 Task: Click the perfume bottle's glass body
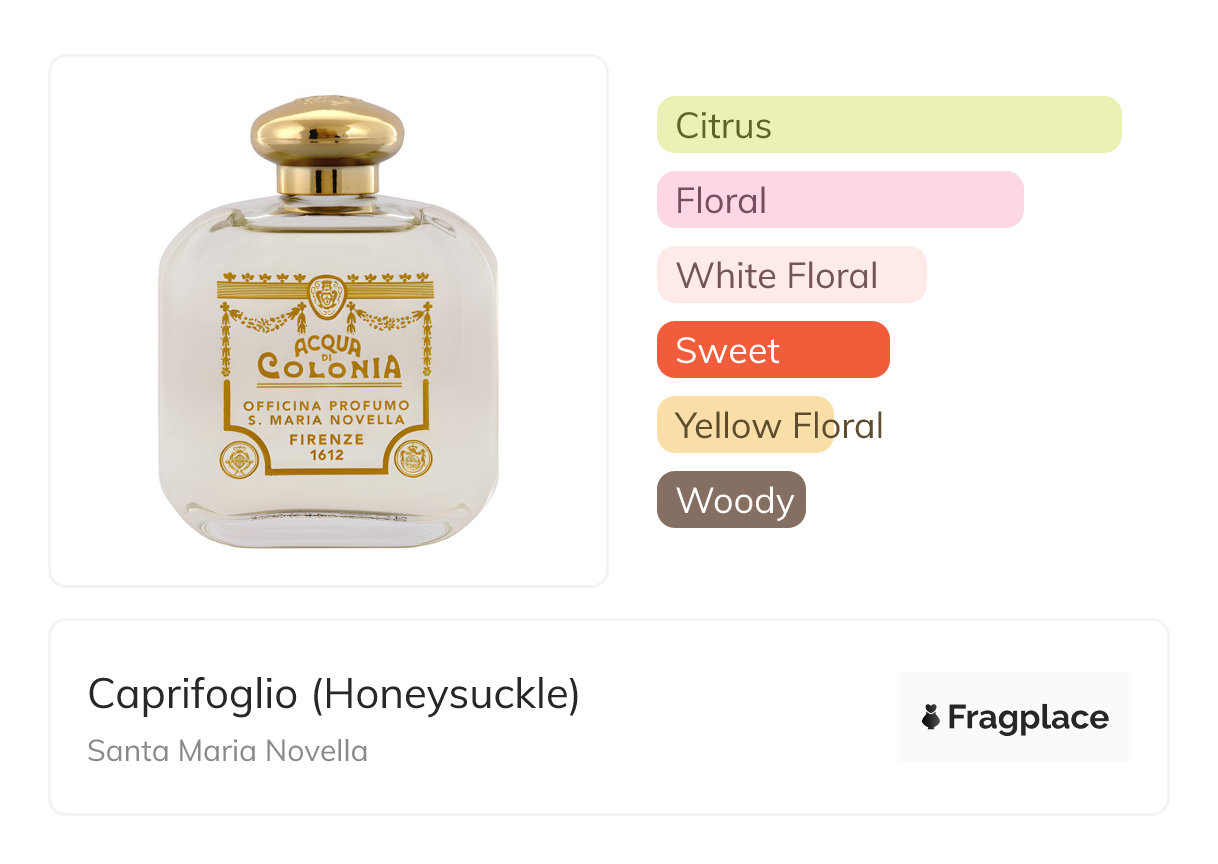point(190,400)
